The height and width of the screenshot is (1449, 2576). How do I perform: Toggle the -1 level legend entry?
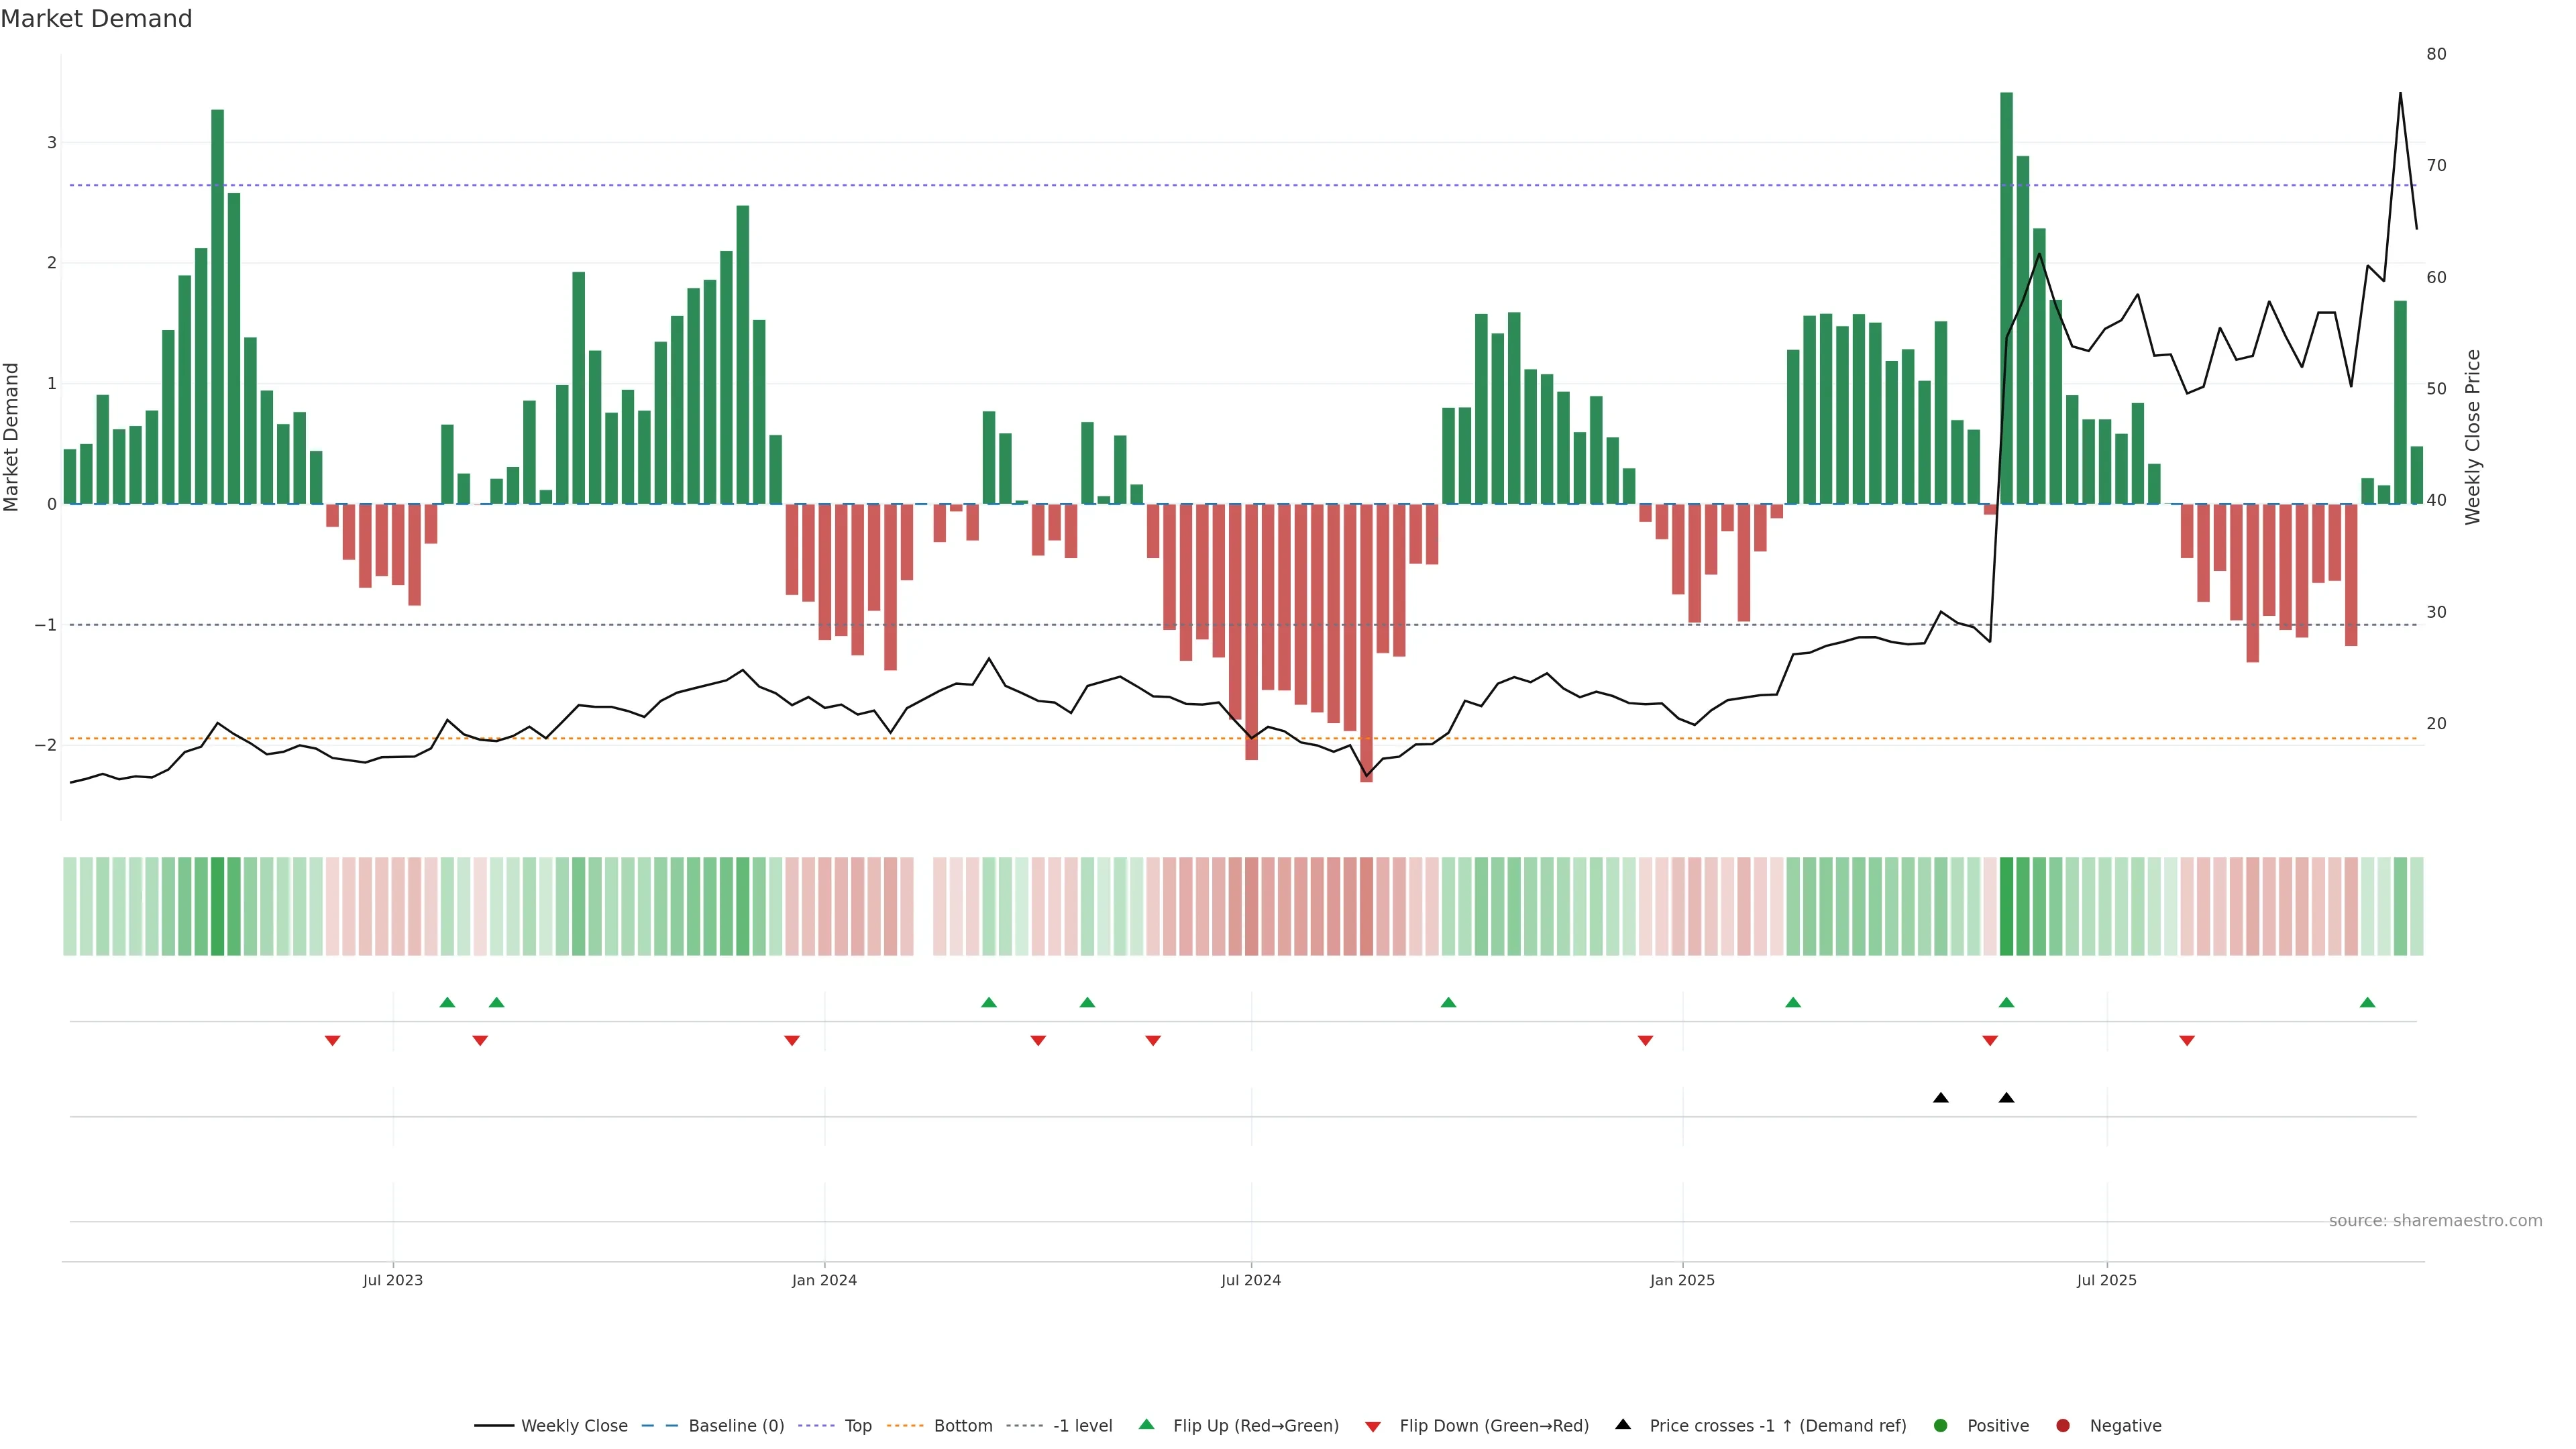(x=1082, y=1426)
